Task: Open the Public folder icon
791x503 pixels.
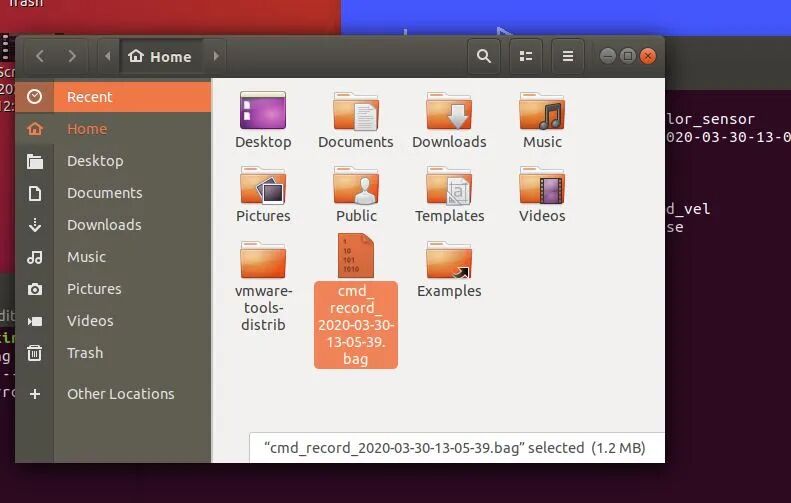Action: coord(356,185)
